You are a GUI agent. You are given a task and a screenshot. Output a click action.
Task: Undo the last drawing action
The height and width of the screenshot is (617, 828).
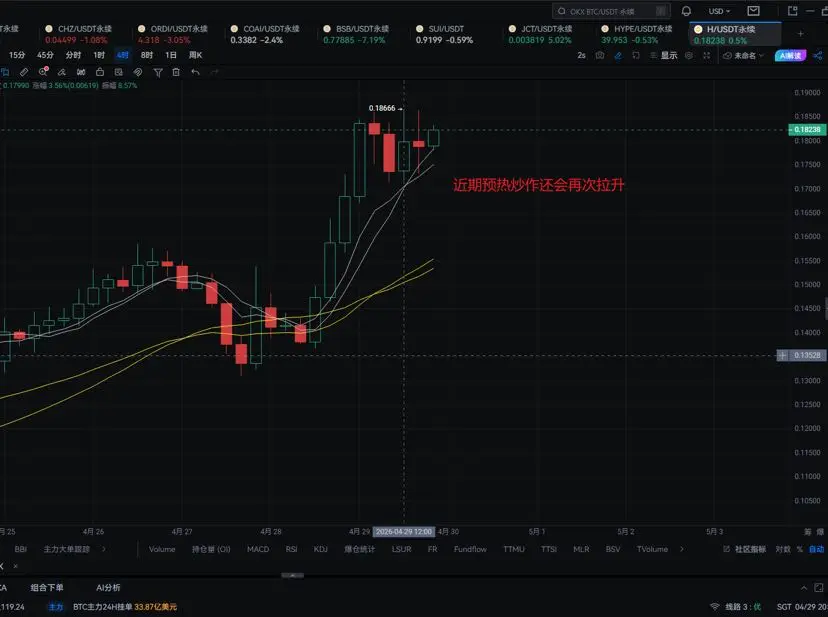point(195,72)
